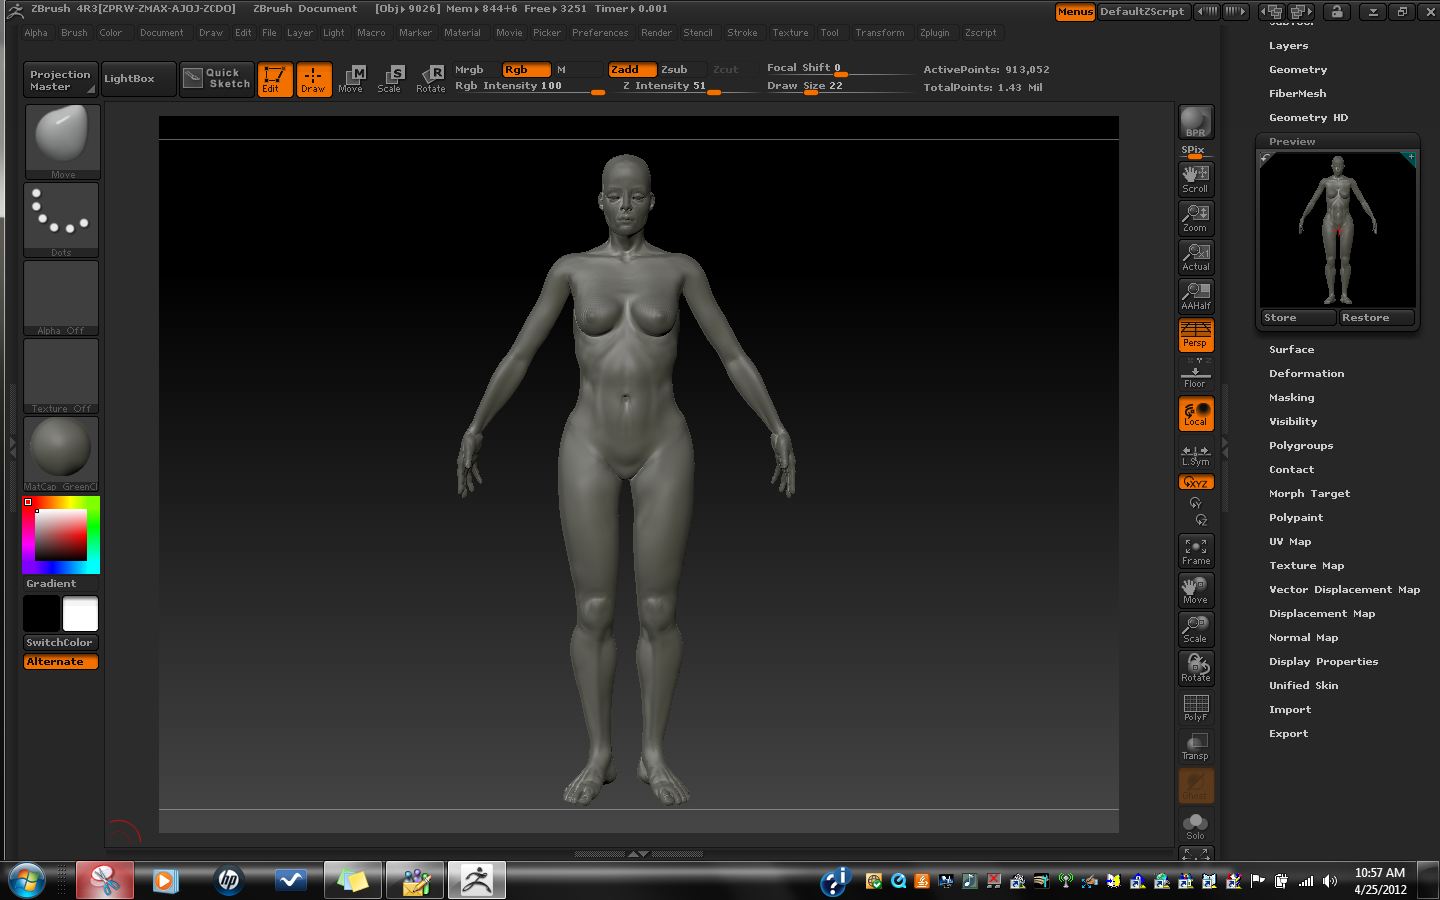Click the model preview thumbnail
1440x900 pixels.
click(x=1337, y=230)
